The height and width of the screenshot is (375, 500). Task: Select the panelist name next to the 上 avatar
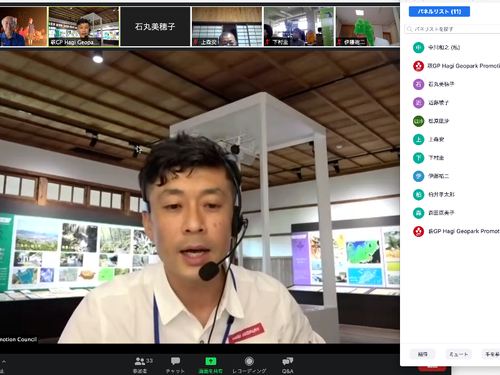tap(436, 139)
